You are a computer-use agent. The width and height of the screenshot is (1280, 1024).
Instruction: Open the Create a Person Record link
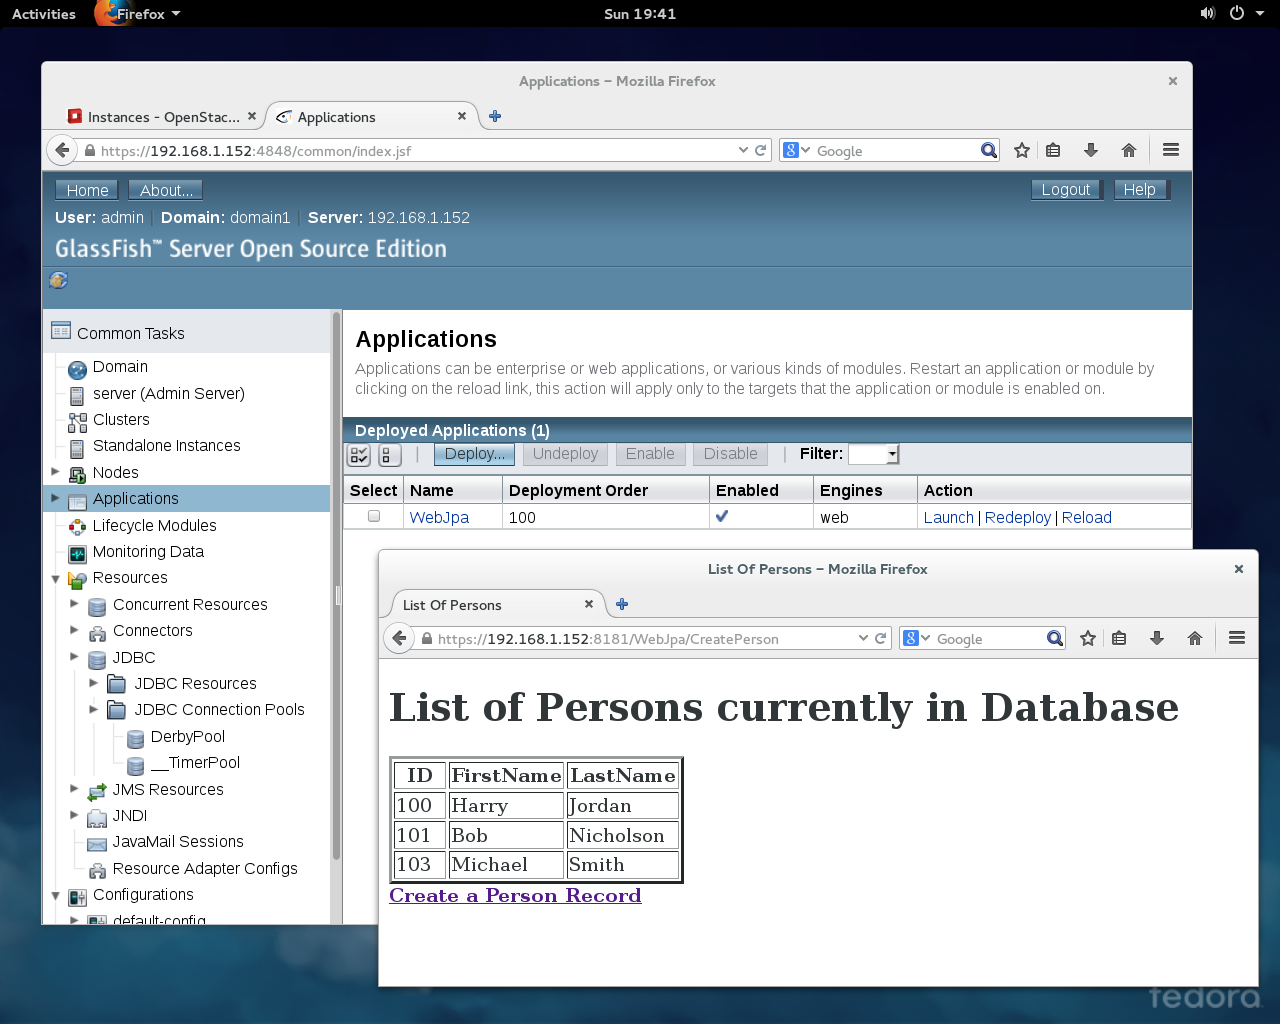tap(515, 895)
